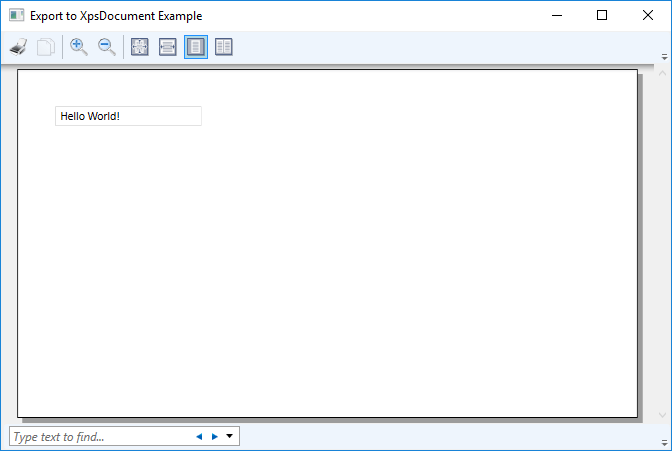The width and height of the screenshot is (672, 451).
Task: Zoom in with the magnifier plus icon
Action: coord(79,47)
